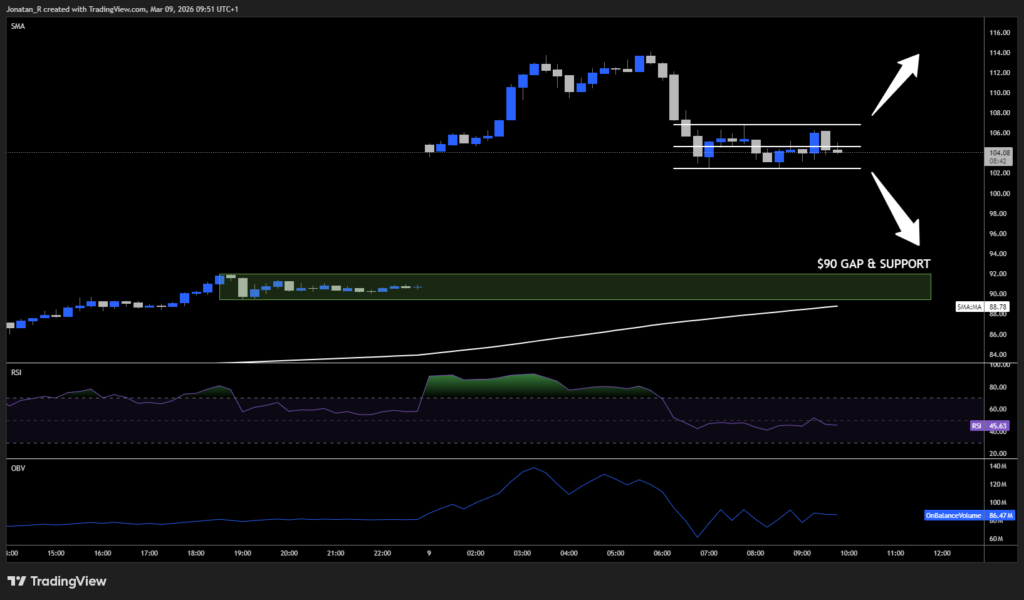Click the OnBalanceVolume 86.47M value tag

(x=969, y=515)
